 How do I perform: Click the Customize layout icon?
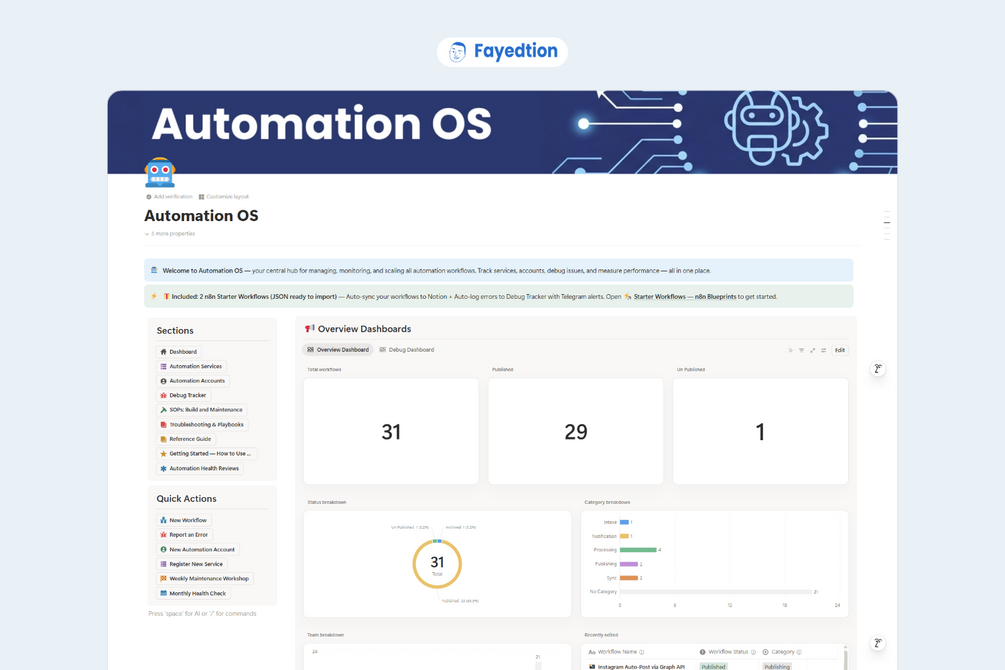[x=201, y=197]
